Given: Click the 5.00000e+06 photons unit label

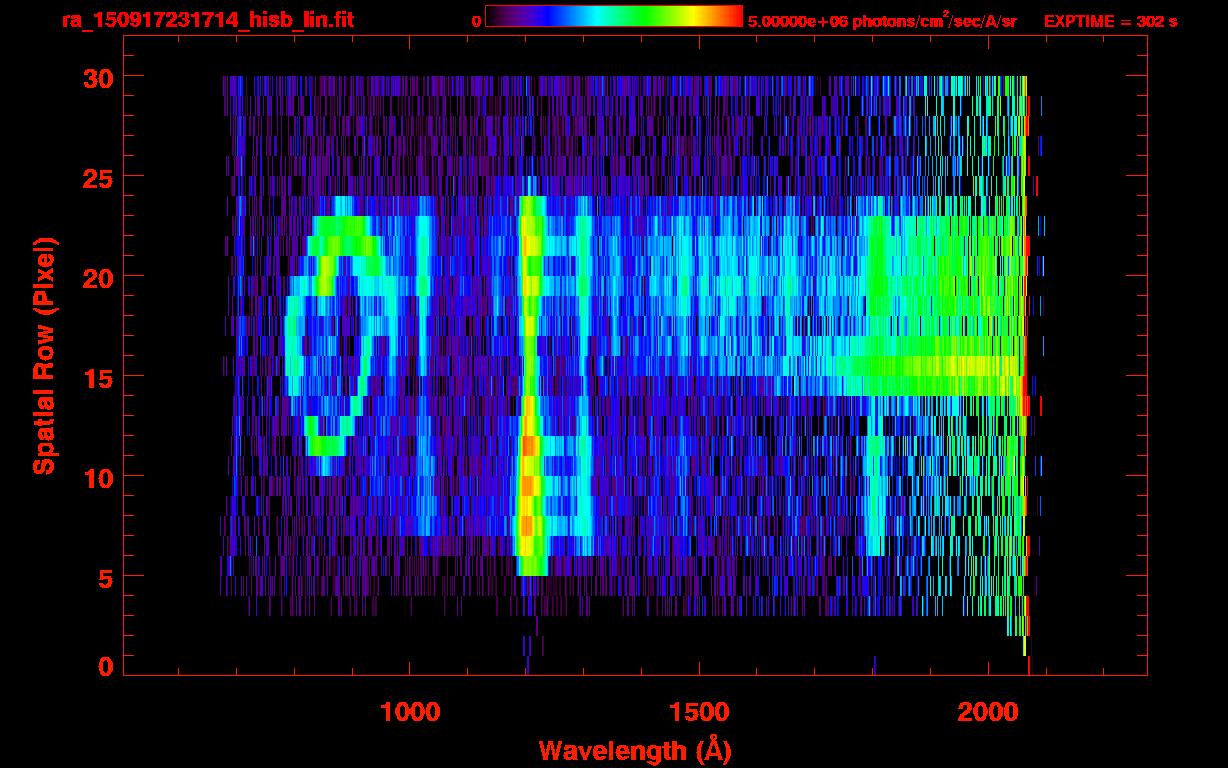Looking at the screenshot, I should tap(882, 20).
